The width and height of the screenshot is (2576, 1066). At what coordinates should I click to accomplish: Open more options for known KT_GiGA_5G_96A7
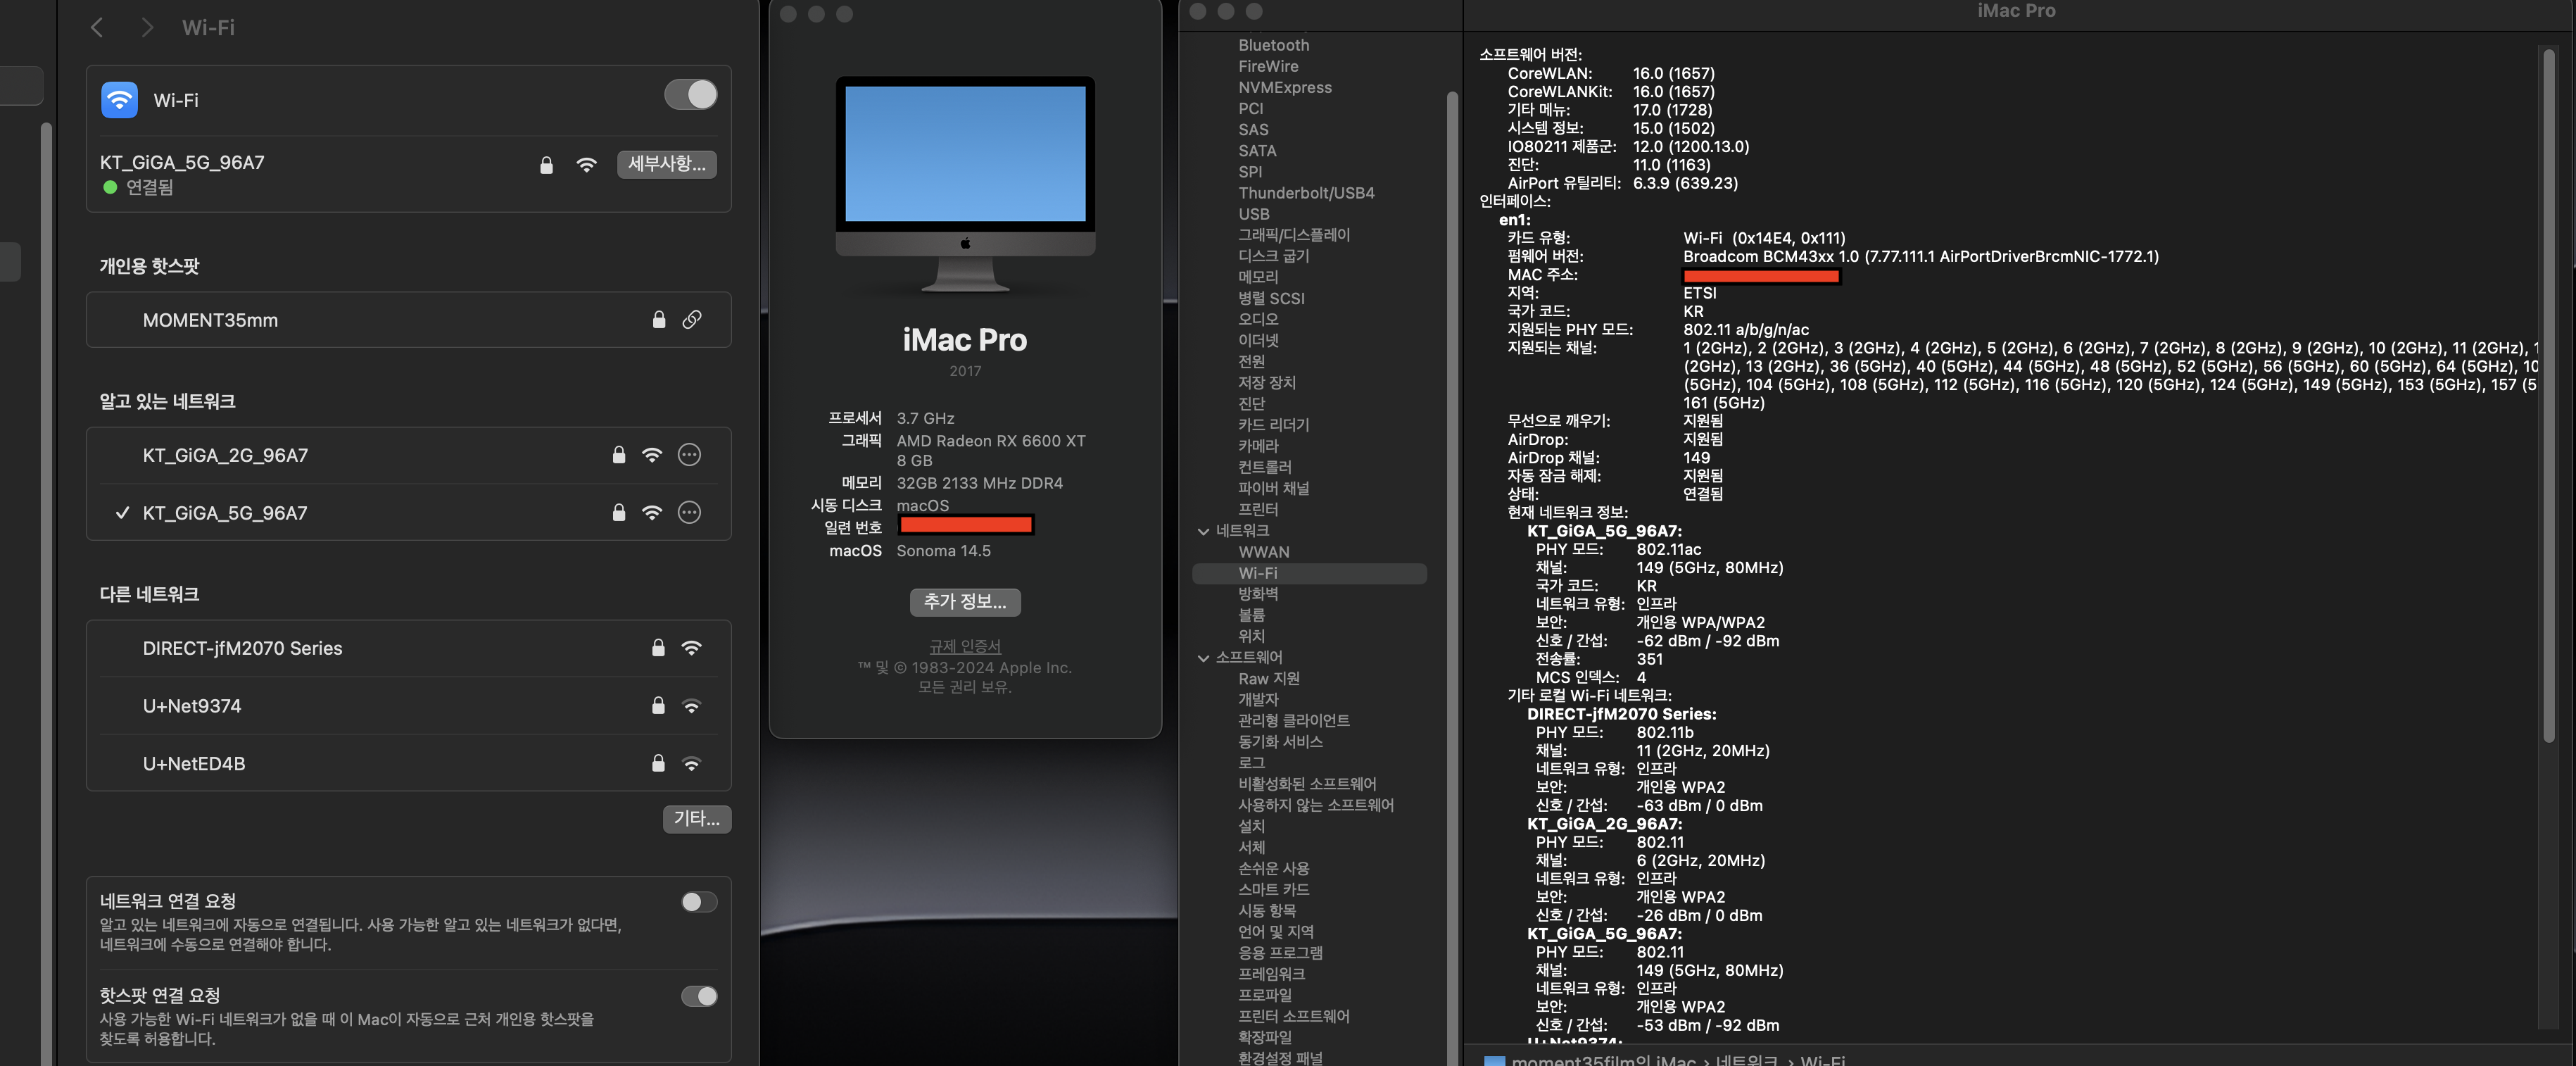click(689, 512)
